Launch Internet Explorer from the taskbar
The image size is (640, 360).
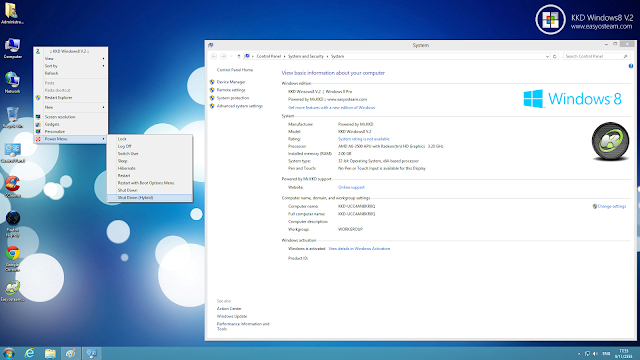coord(29,353)
